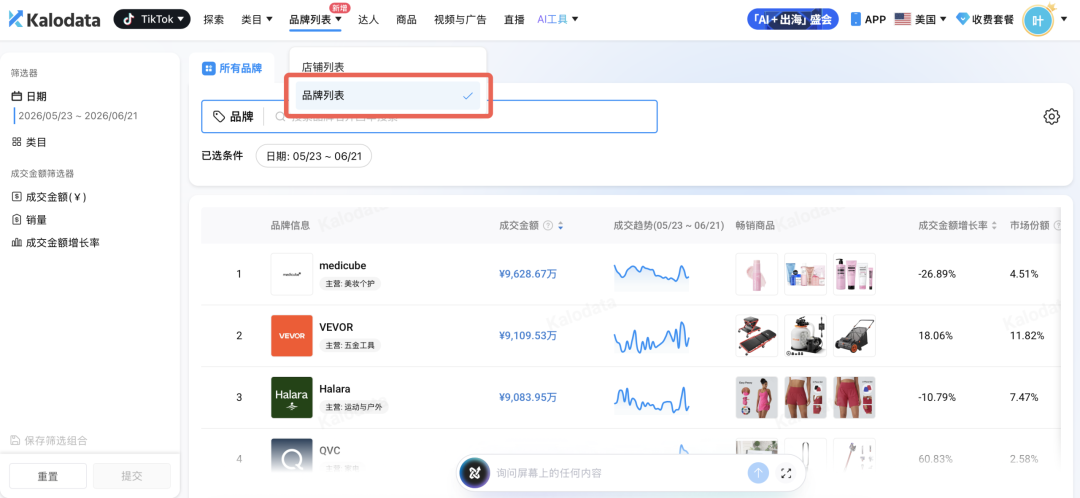
Task: Click the help icon beside 成交金额 header
Action: click(x=548, y=225)
